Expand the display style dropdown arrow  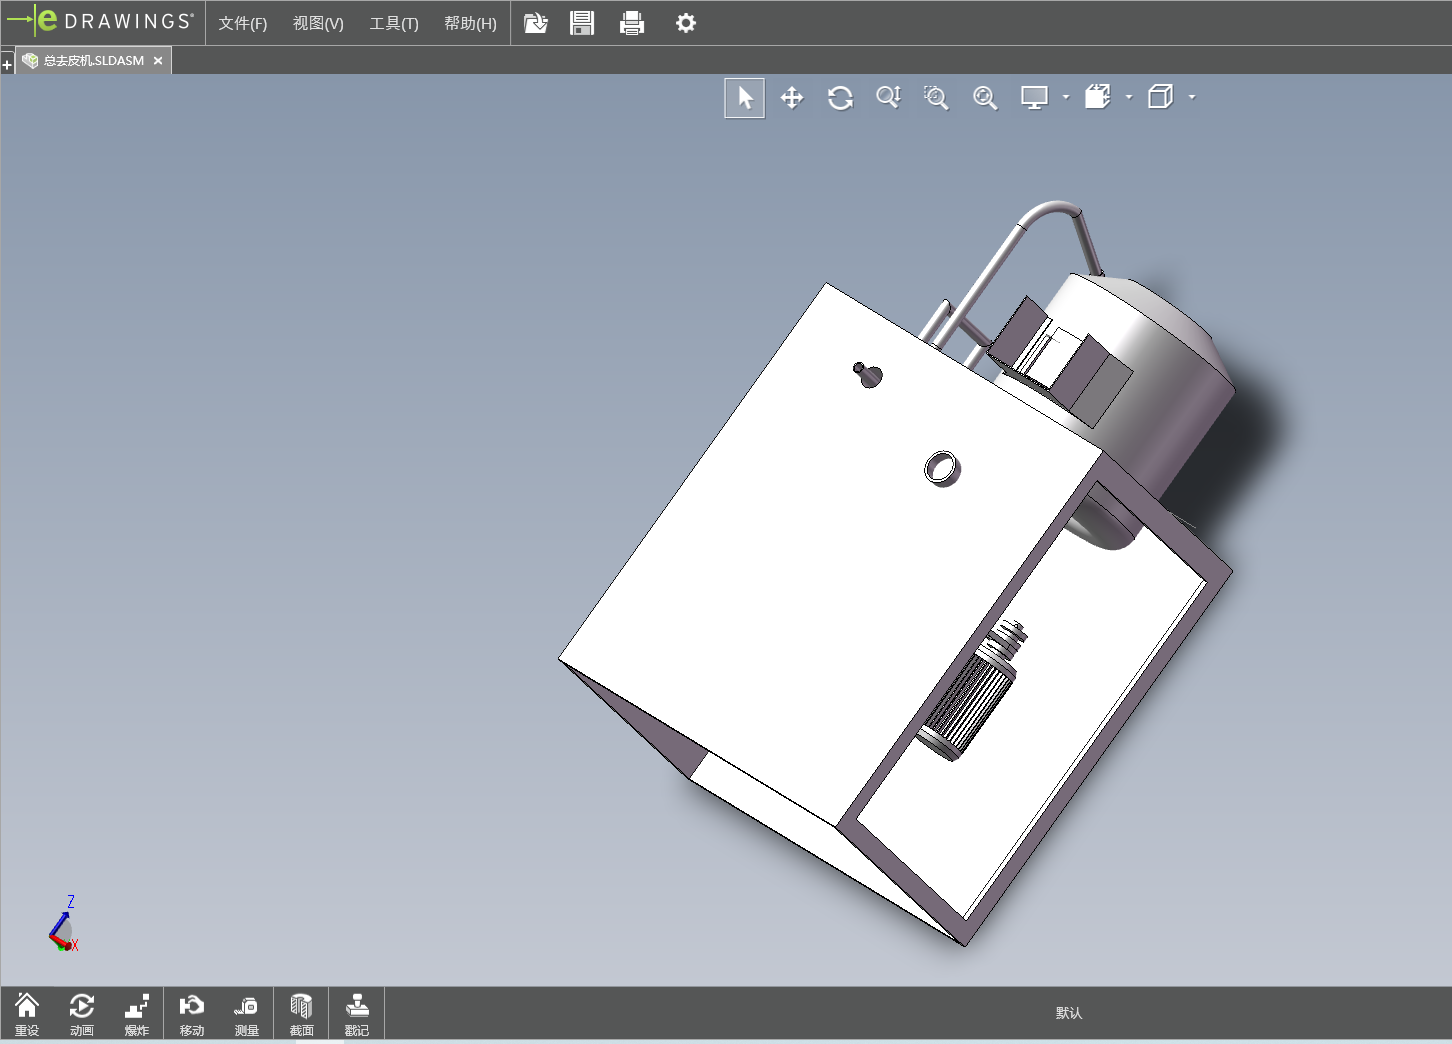tap(1192, 97)
